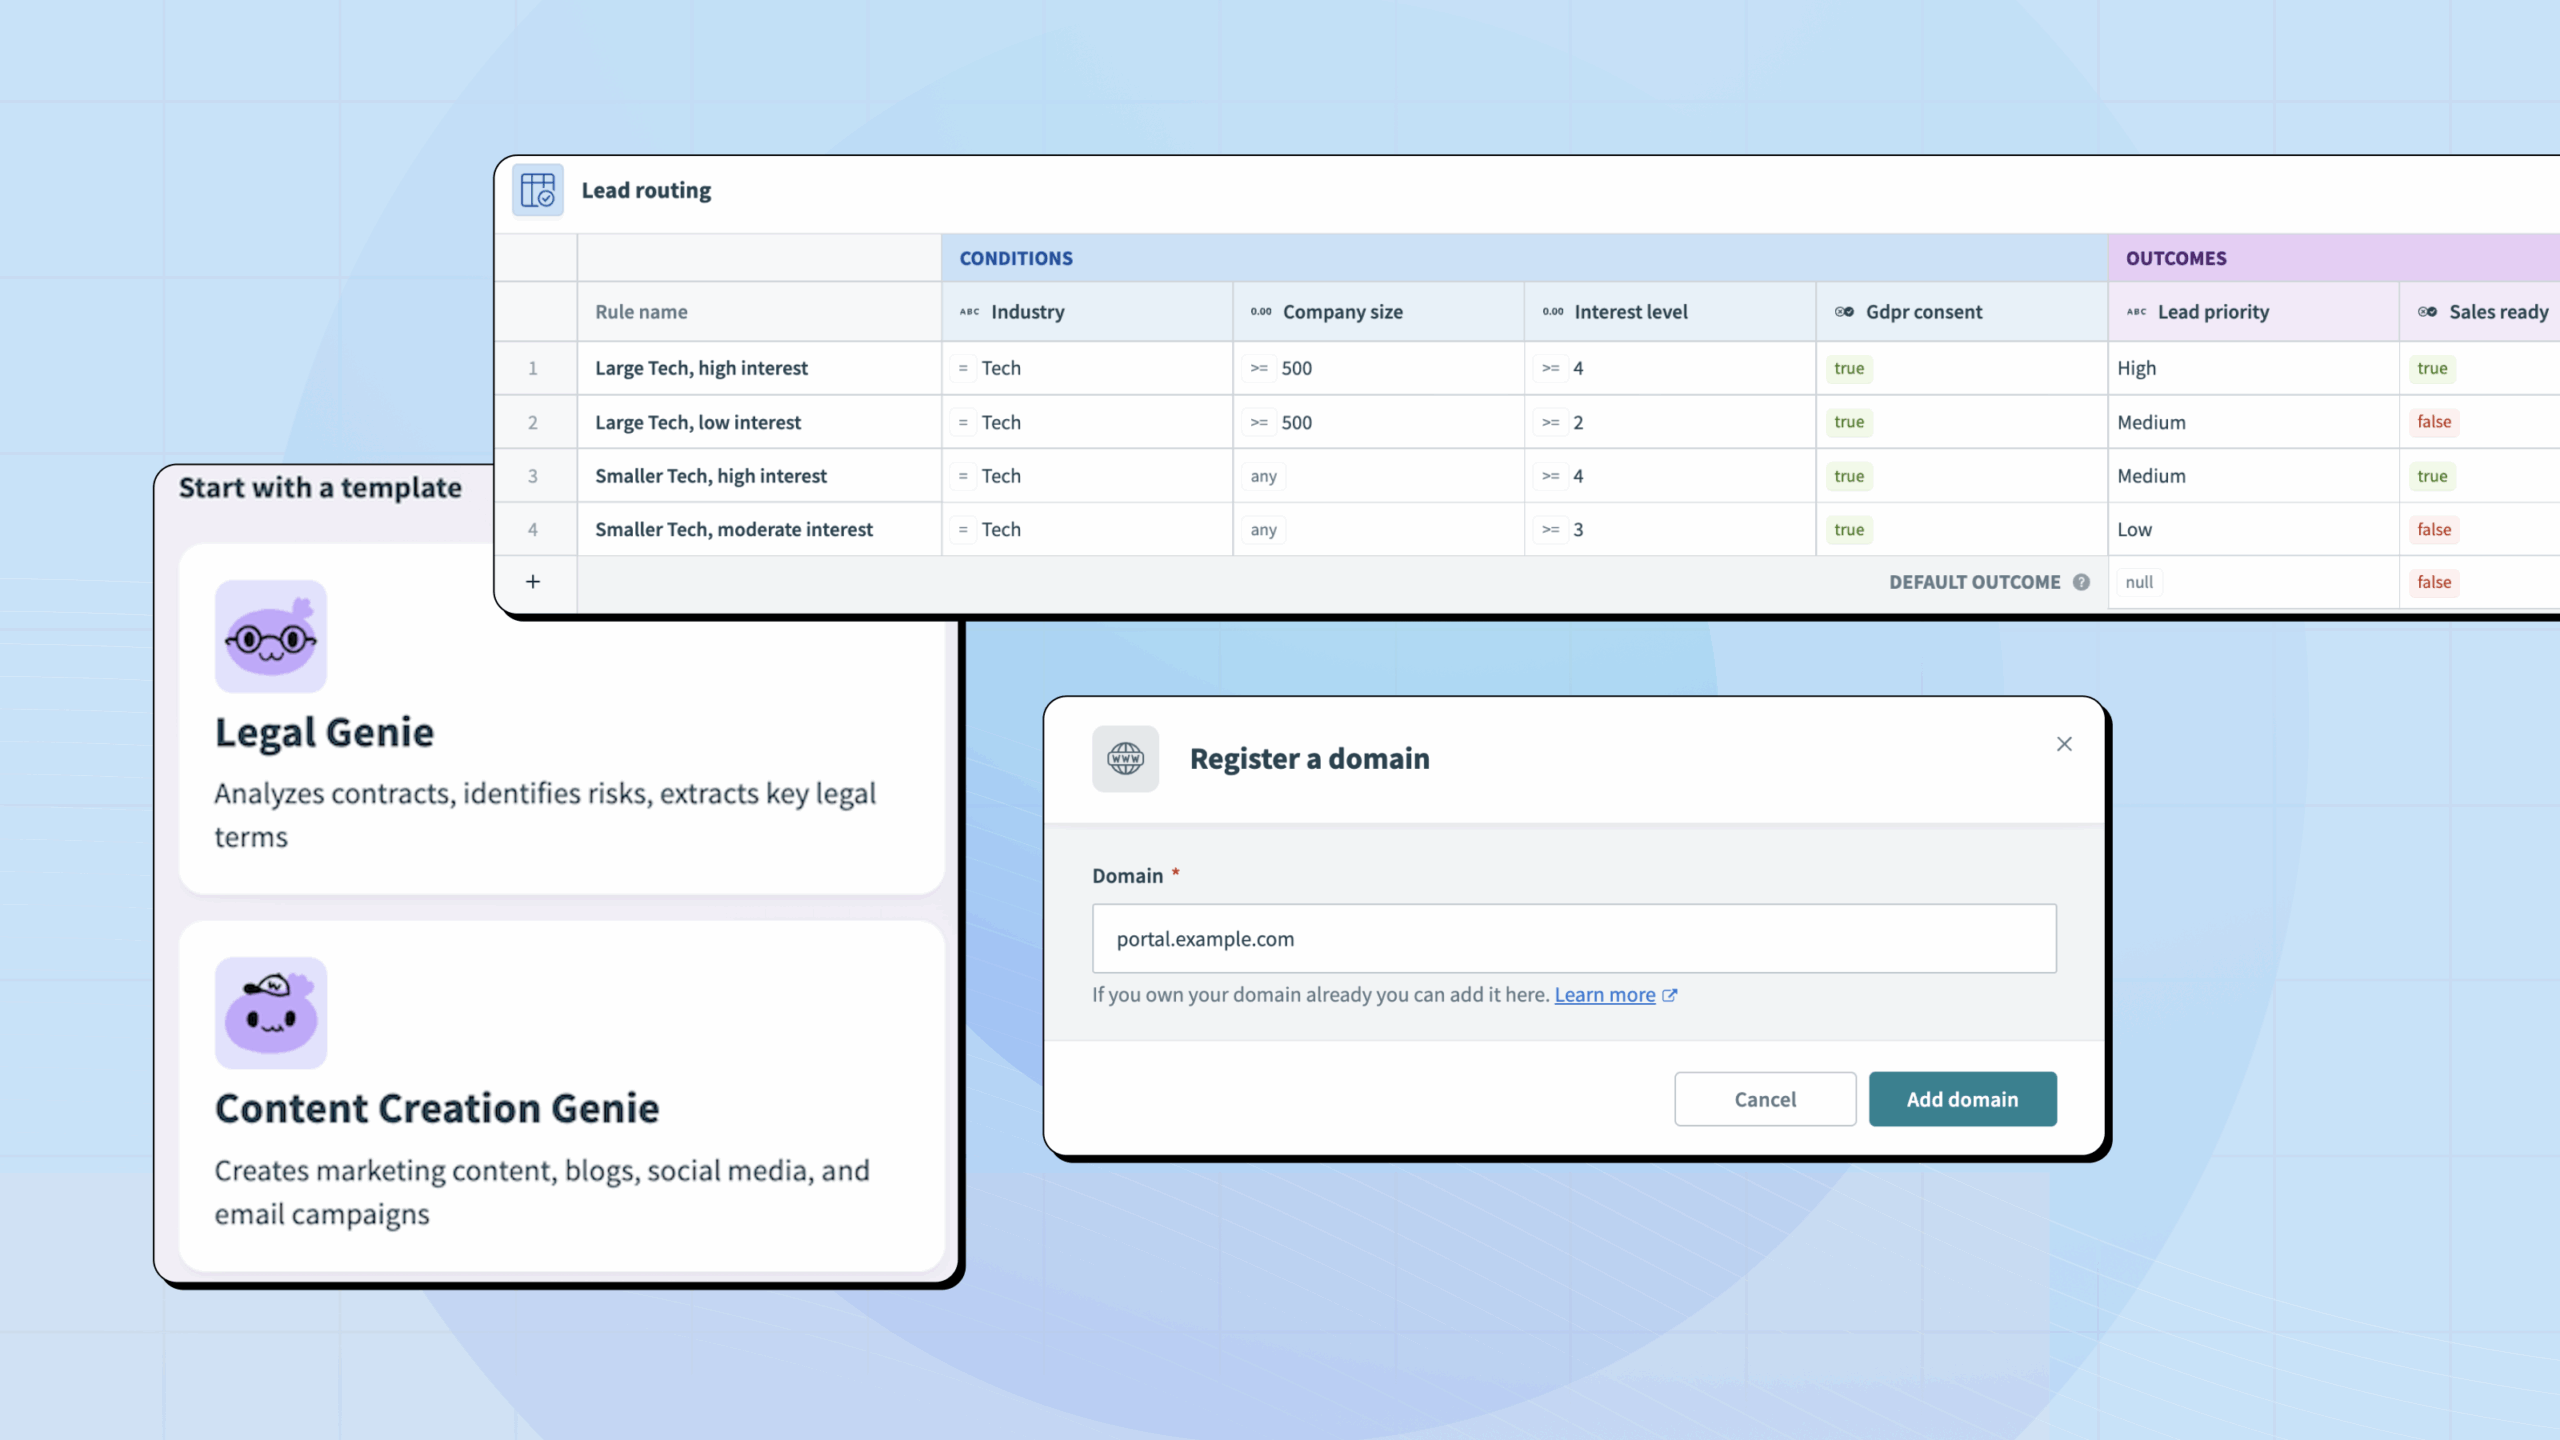Select the Conditions header section
The image size is (2560, 1440).
(x=1016, y=258)
